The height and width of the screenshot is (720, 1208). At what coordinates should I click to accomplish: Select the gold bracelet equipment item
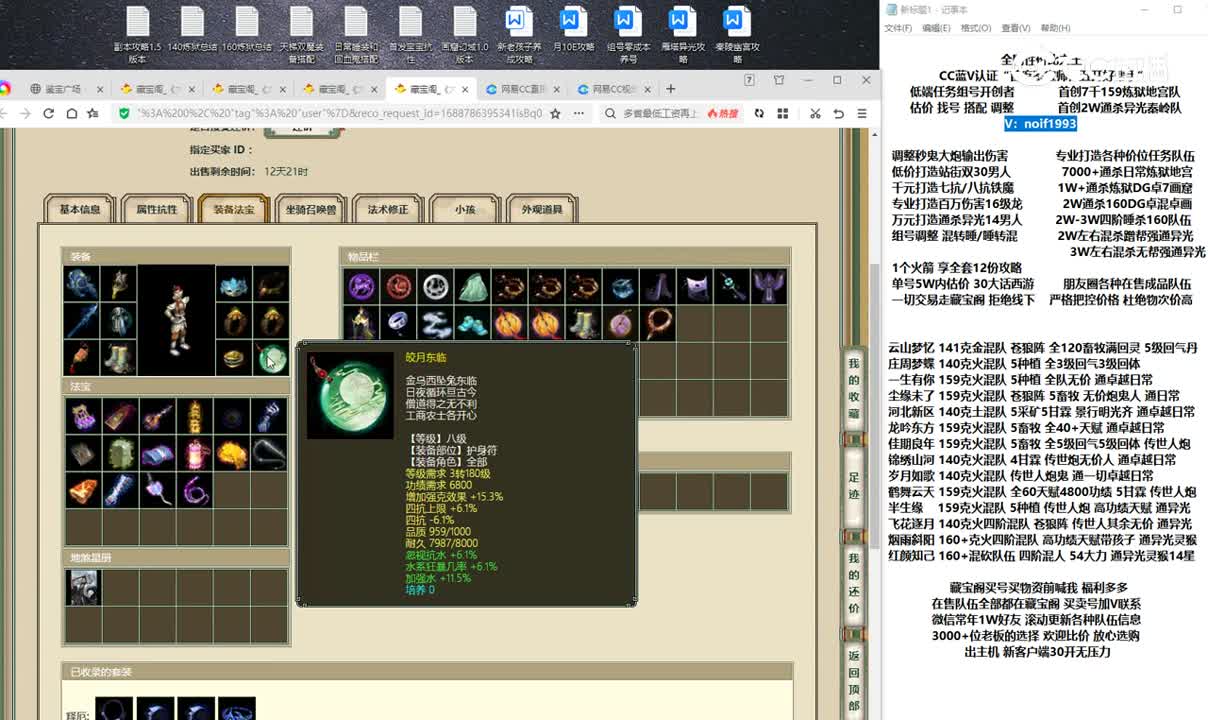click(234, 357)
